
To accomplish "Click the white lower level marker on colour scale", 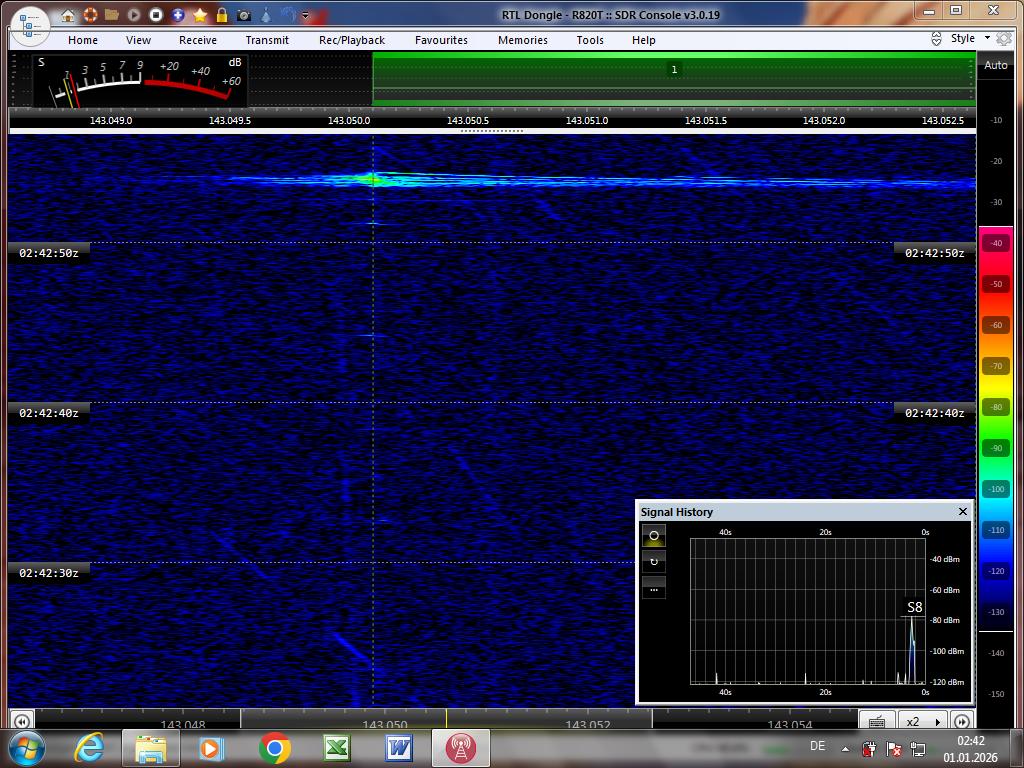I will tap(995, 632).
